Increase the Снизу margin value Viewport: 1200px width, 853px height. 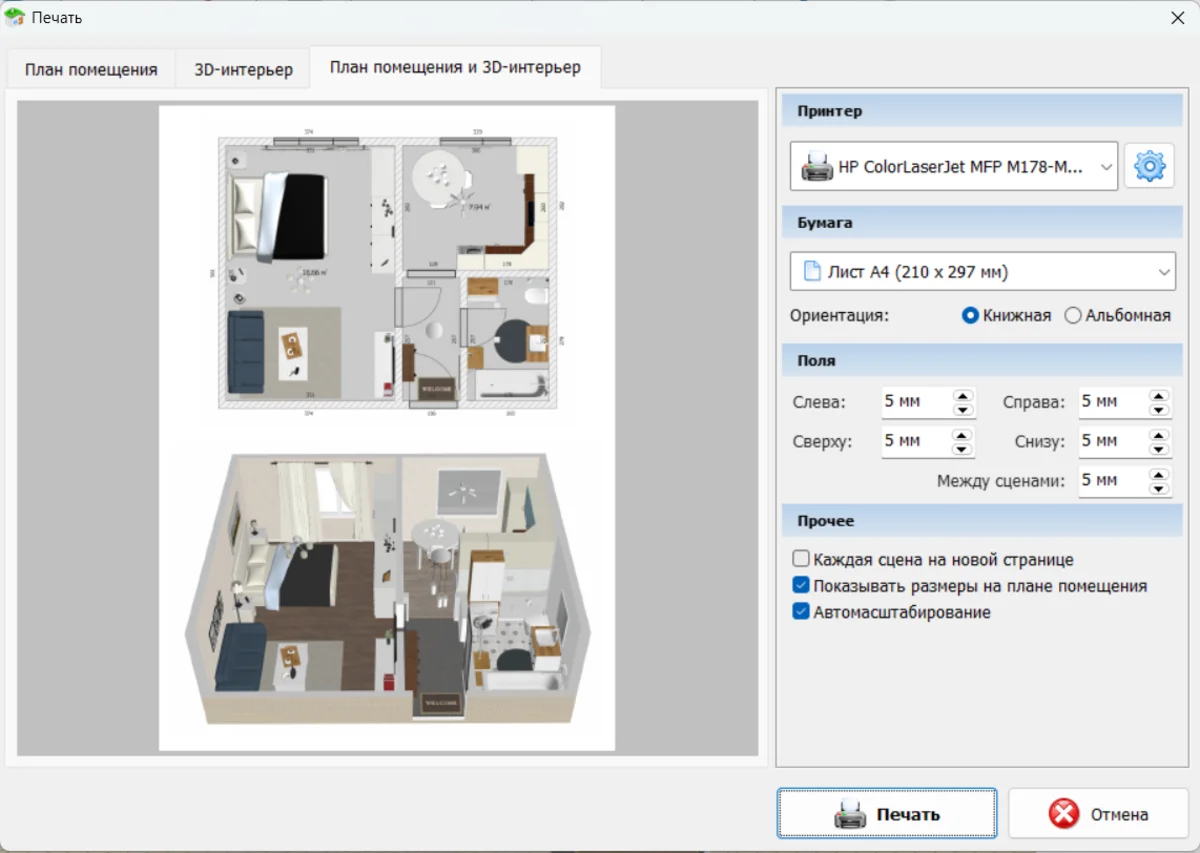(x=1159, y=435)
